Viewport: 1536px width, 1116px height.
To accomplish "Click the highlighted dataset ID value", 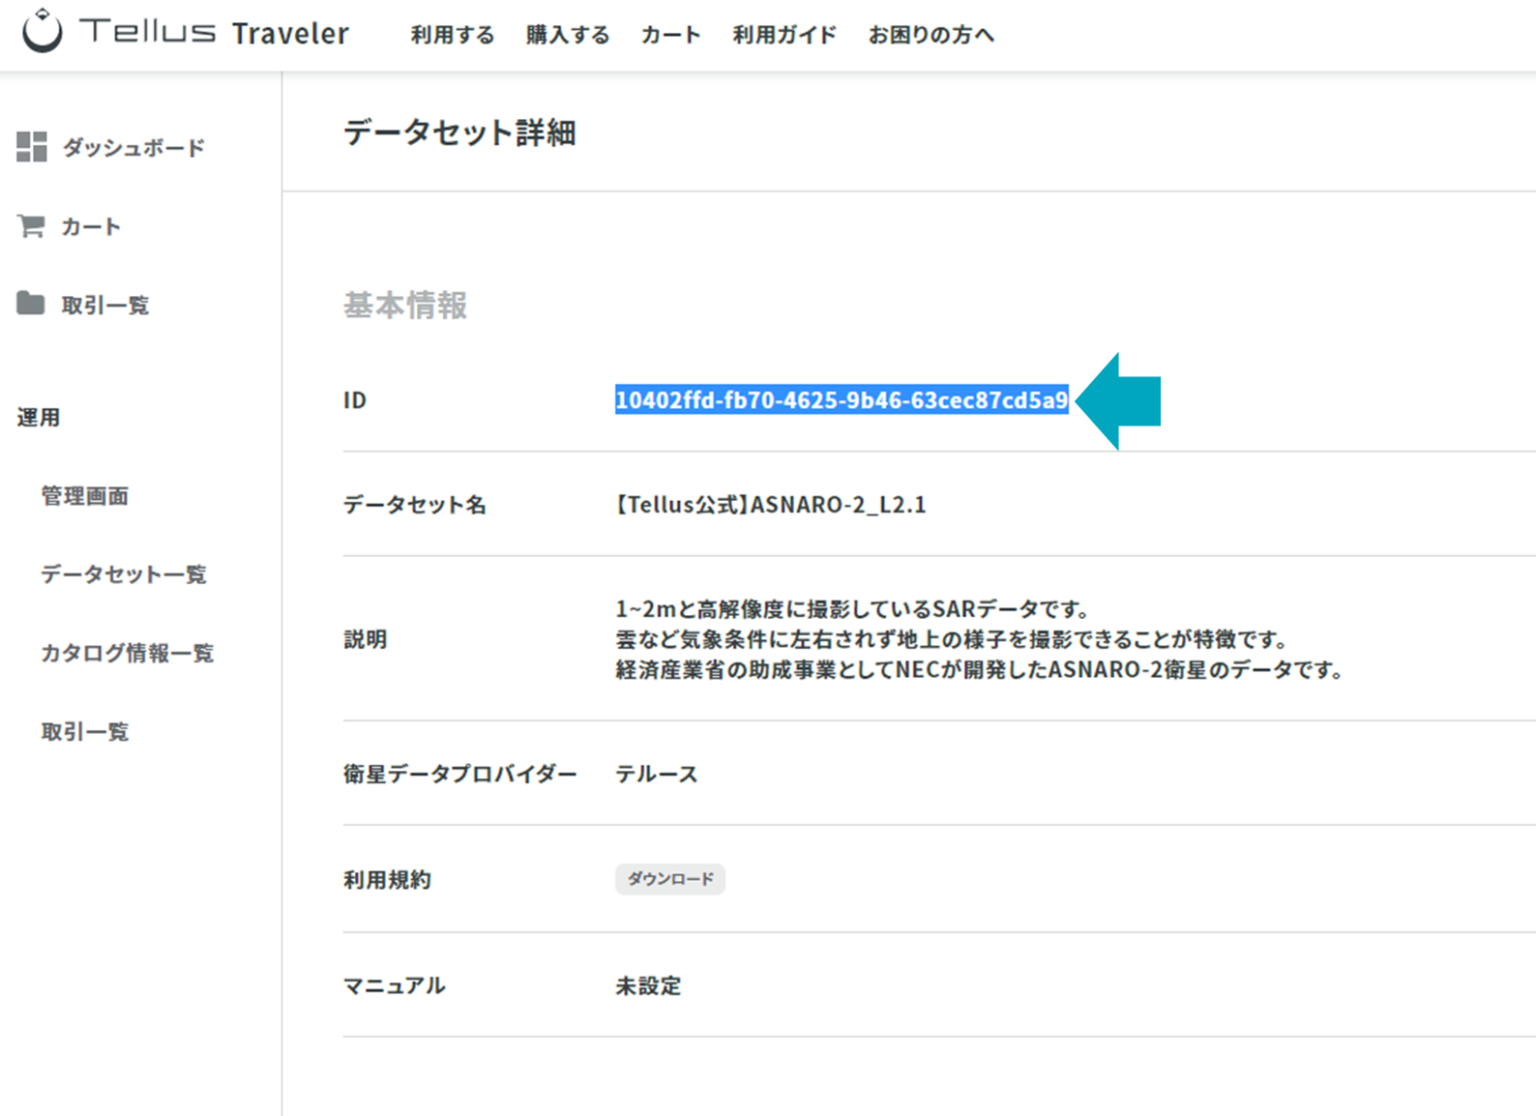I will (x=842, y=400).
